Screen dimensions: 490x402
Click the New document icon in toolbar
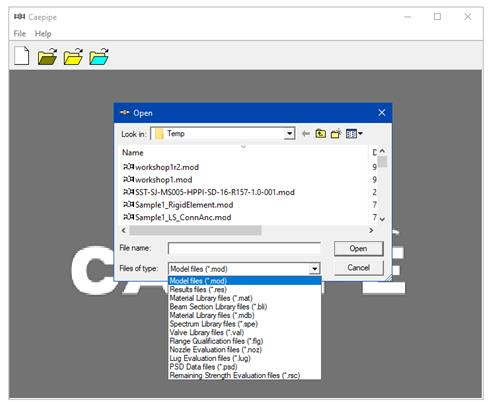(x=22, y=56)
